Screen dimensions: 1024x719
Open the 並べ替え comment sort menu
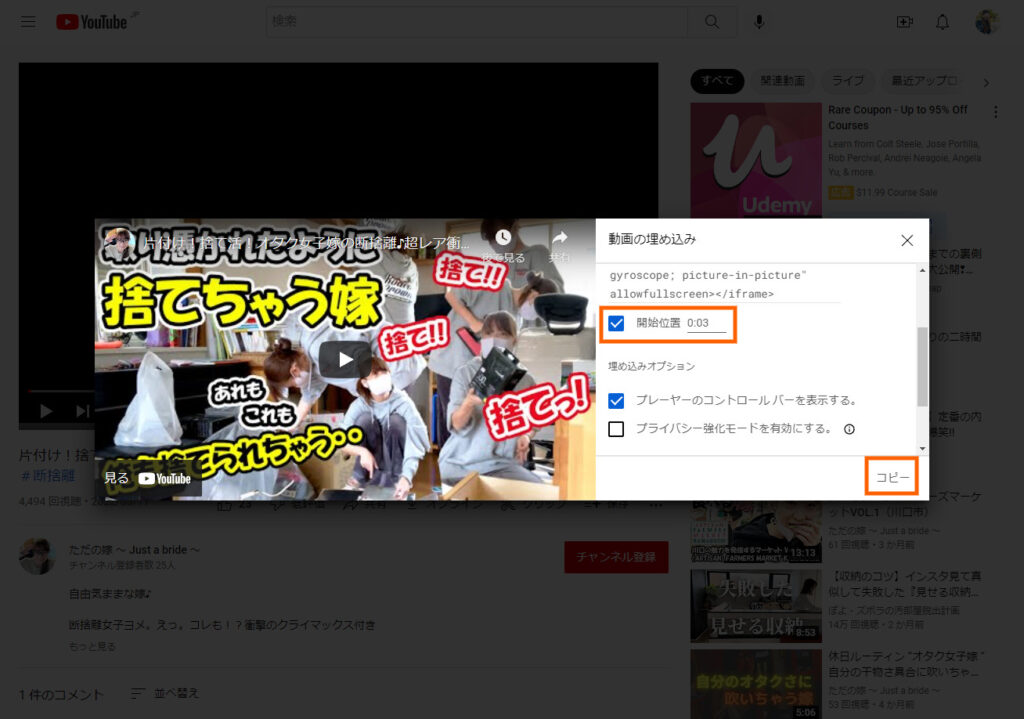point(165,694)
